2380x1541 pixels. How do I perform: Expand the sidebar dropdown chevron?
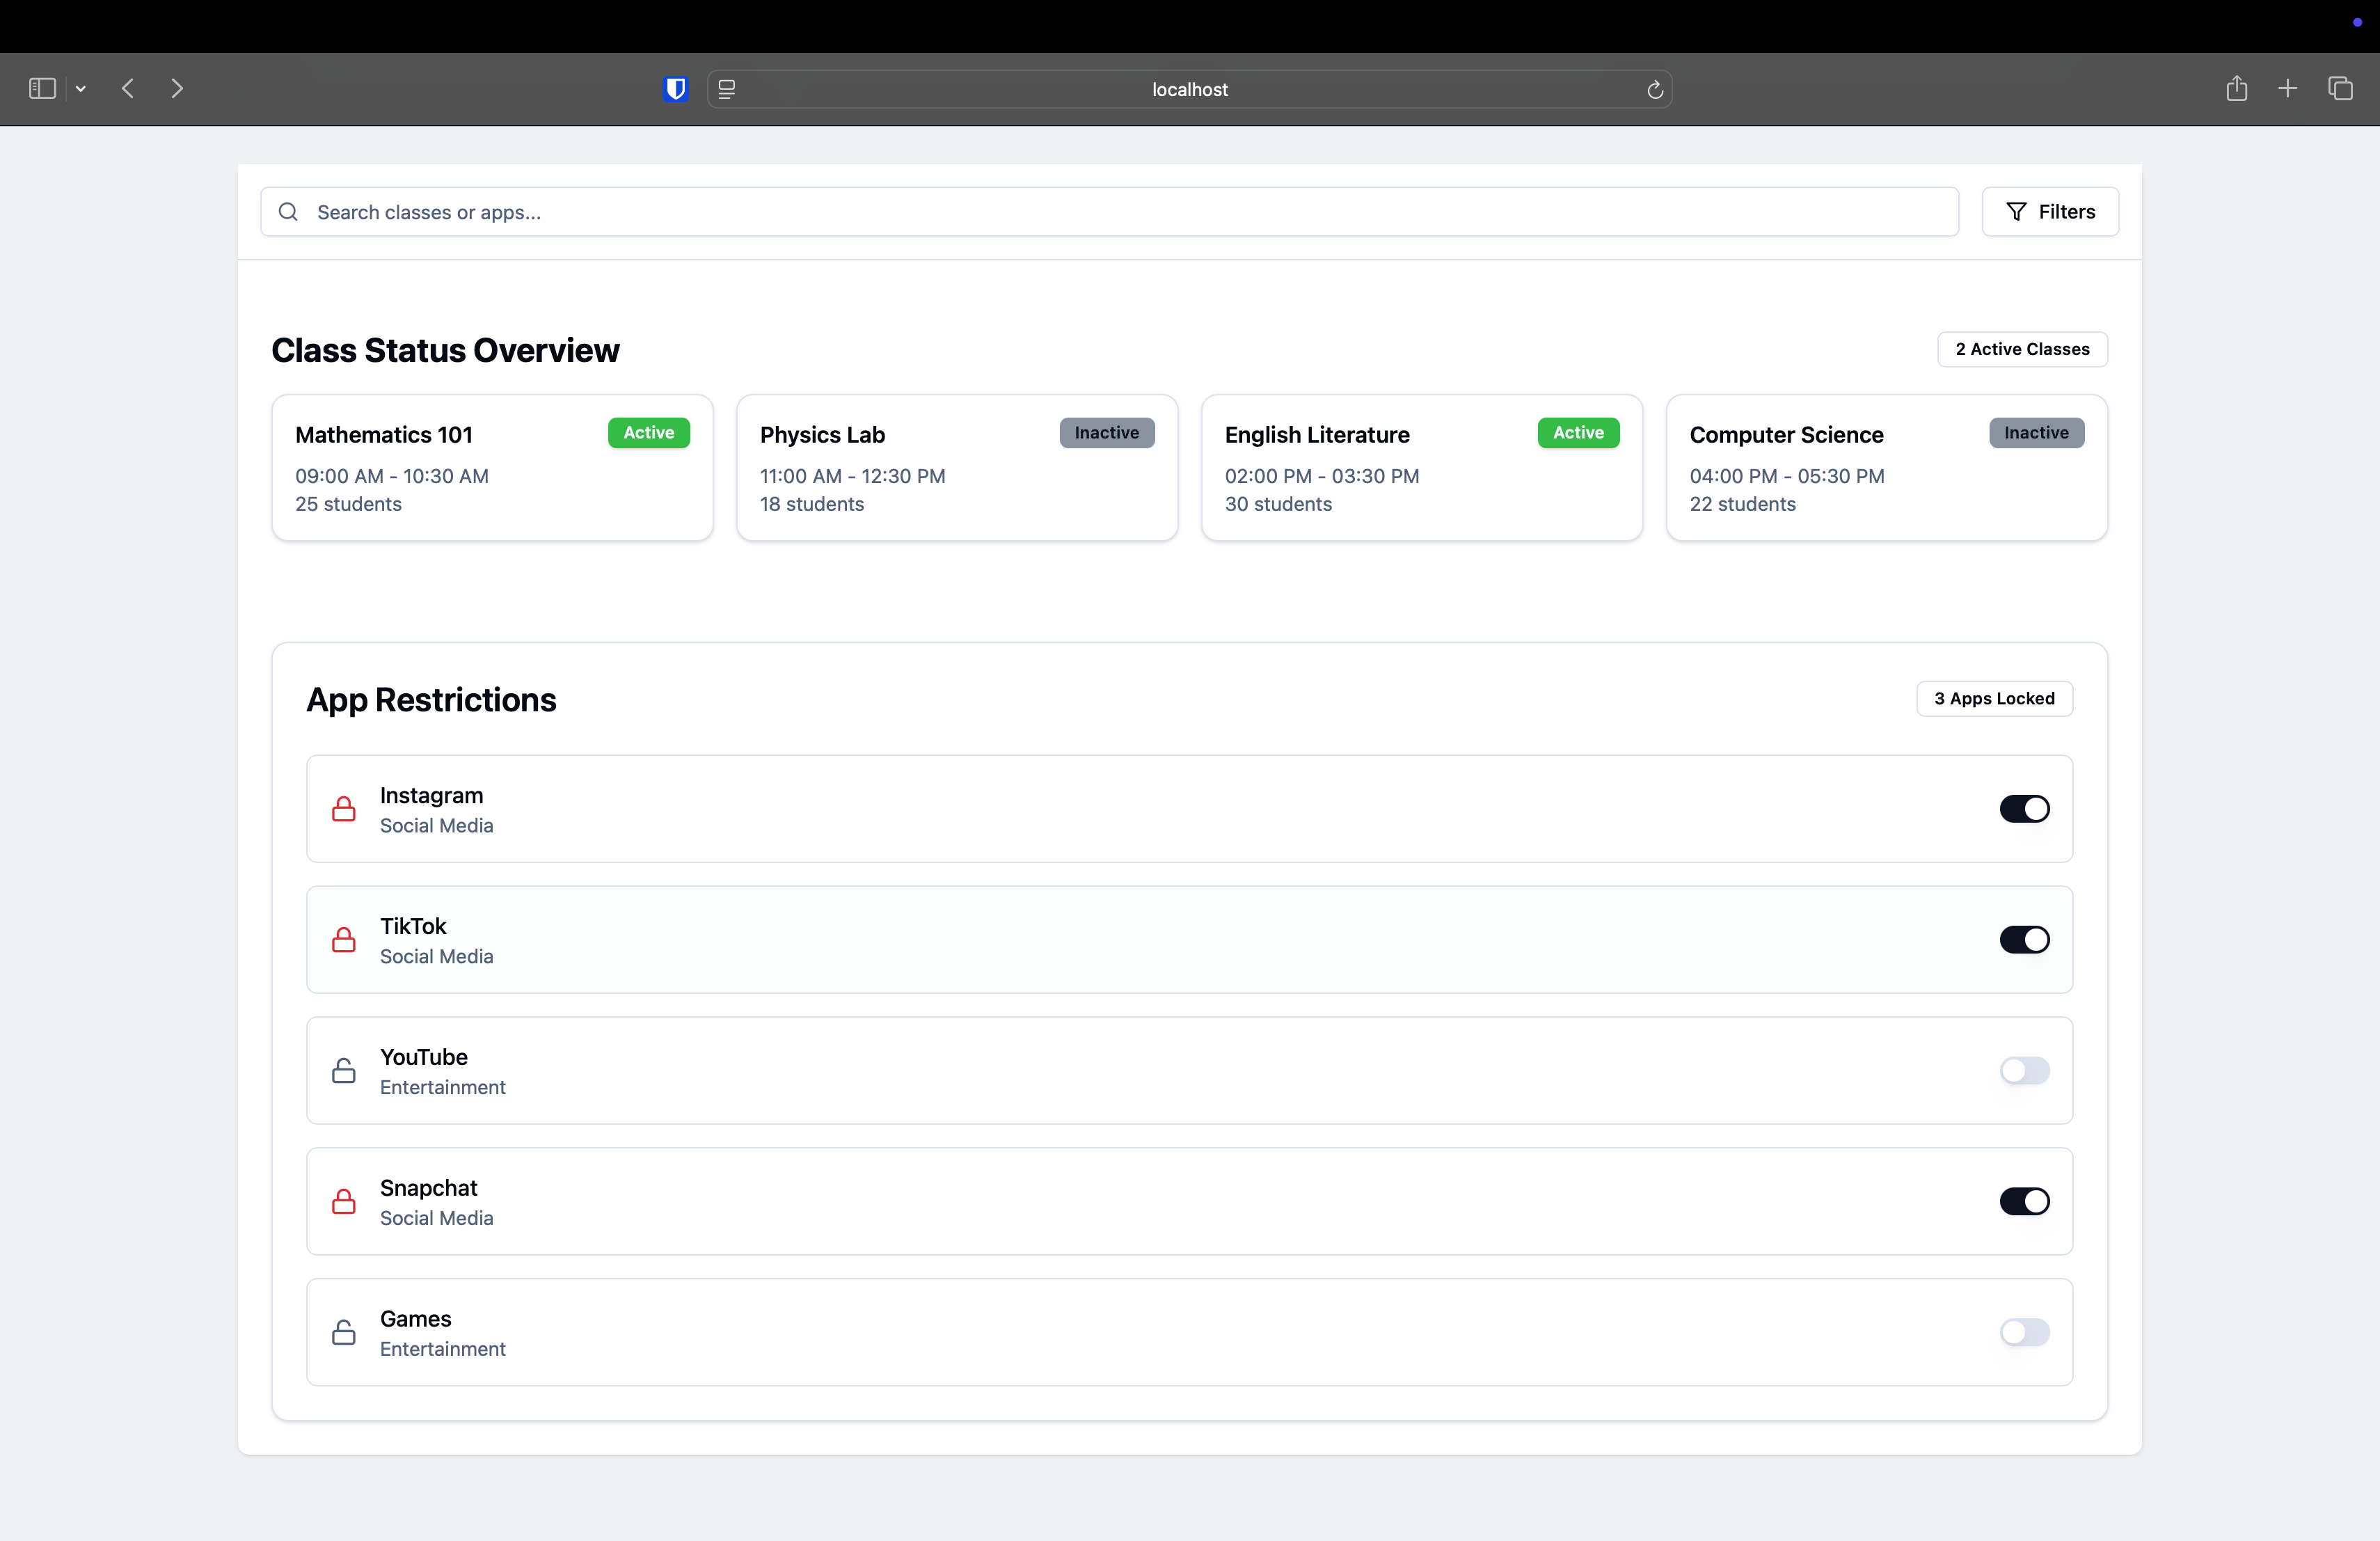81,89
